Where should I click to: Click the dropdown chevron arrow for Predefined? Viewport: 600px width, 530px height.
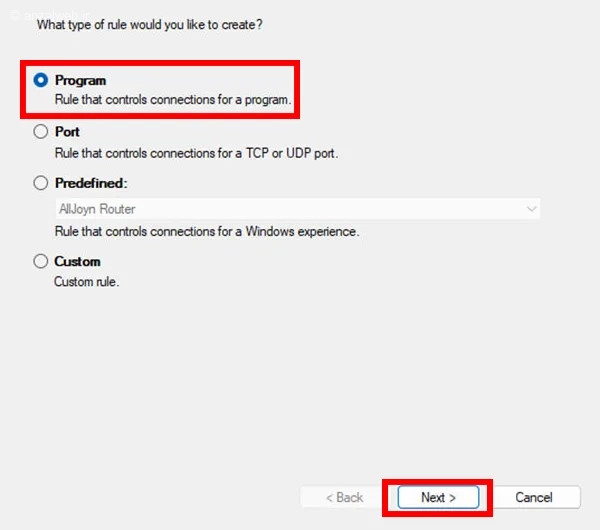coord(531,209)
